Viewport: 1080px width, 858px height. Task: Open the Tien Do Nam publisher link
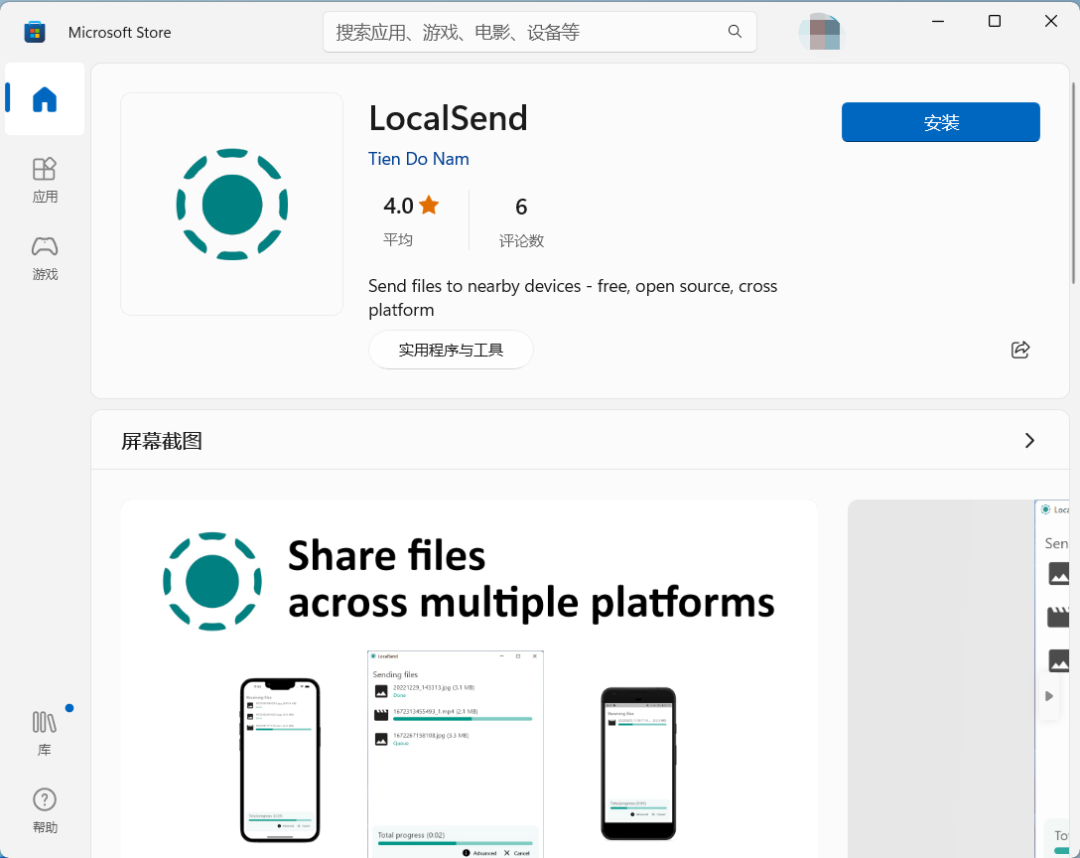418,159
